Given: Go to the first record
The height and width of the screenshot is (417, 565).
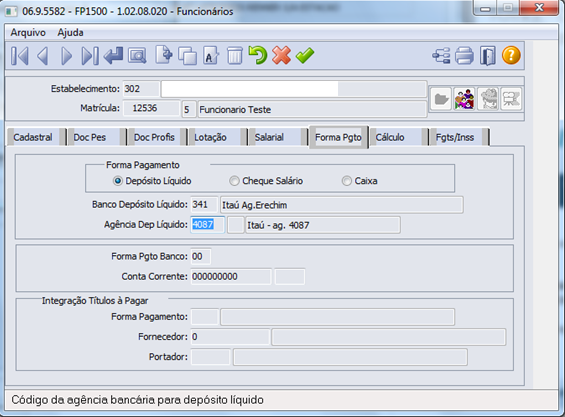Looking at the screenshot, I should [19, 56].
